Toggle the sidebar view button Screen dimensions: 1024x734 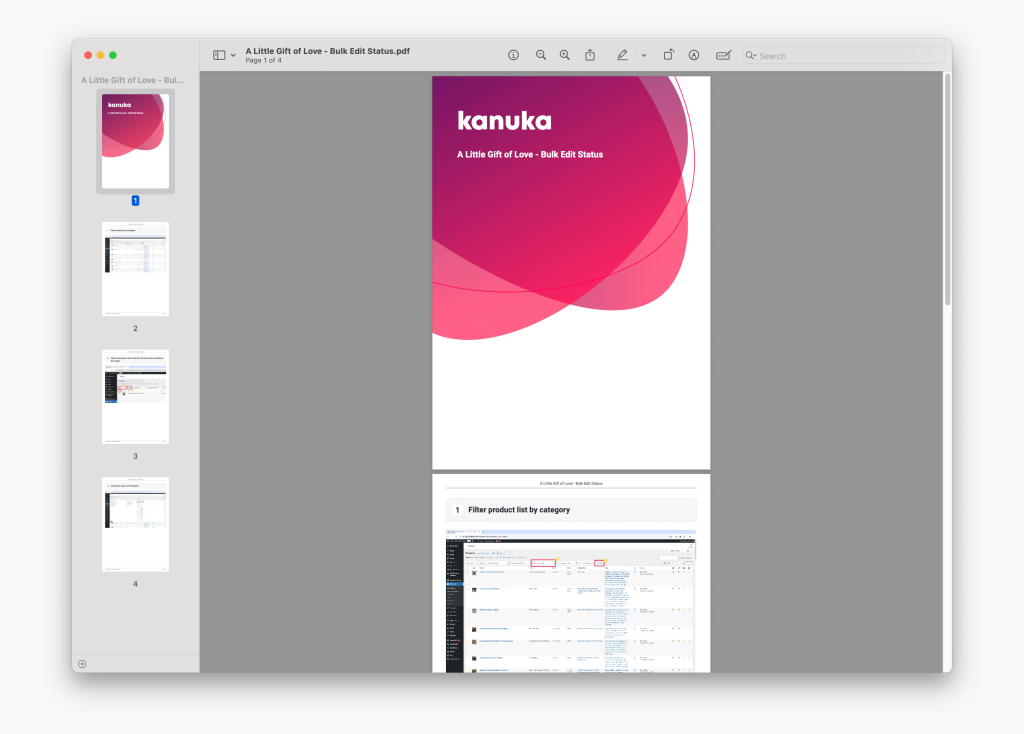pos(219,56)
